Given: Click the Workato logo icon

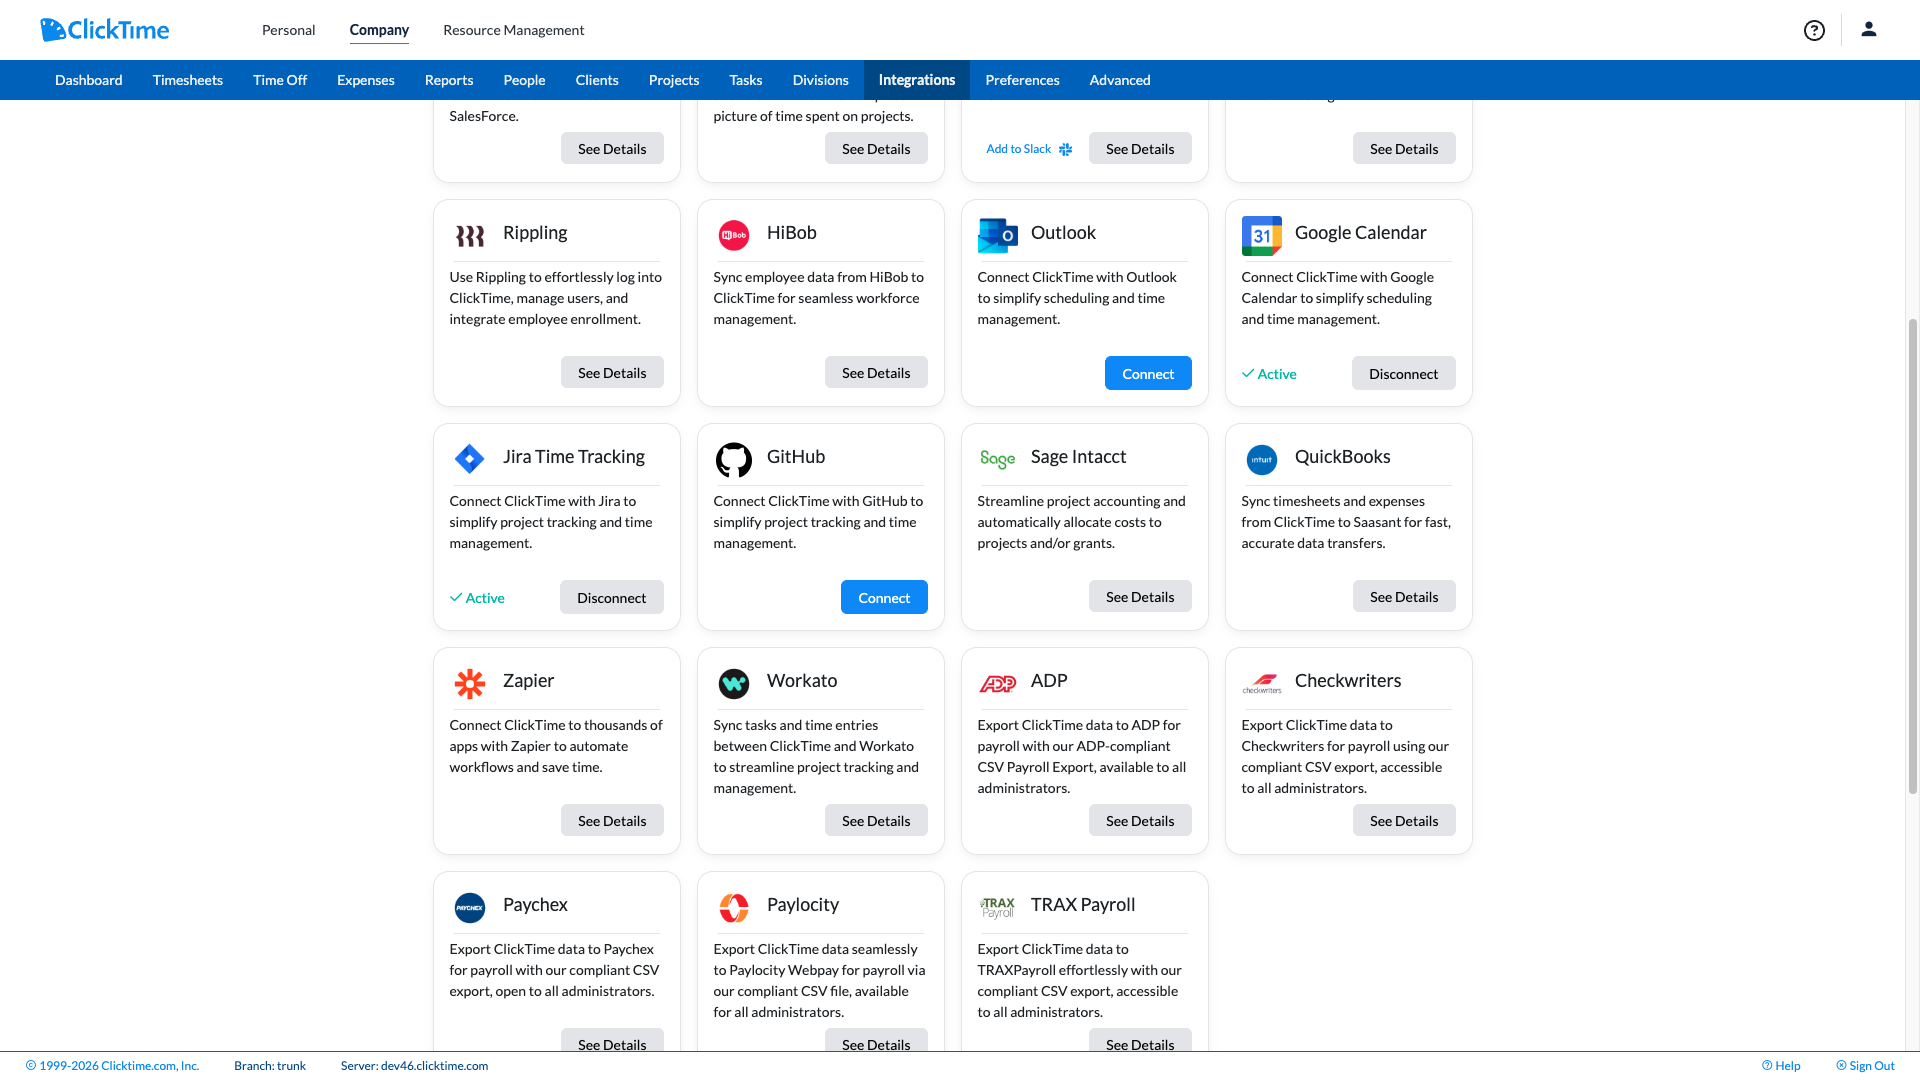Looking at the screenshot, I should coord(734,684).
